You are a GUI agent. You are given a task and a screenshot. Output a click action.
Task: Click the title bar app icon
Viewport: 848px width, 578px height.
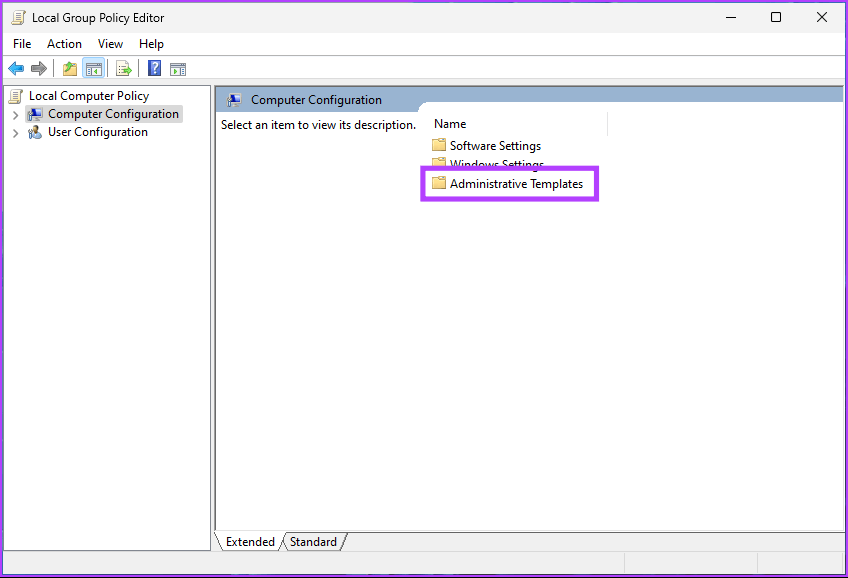(18, 18)
